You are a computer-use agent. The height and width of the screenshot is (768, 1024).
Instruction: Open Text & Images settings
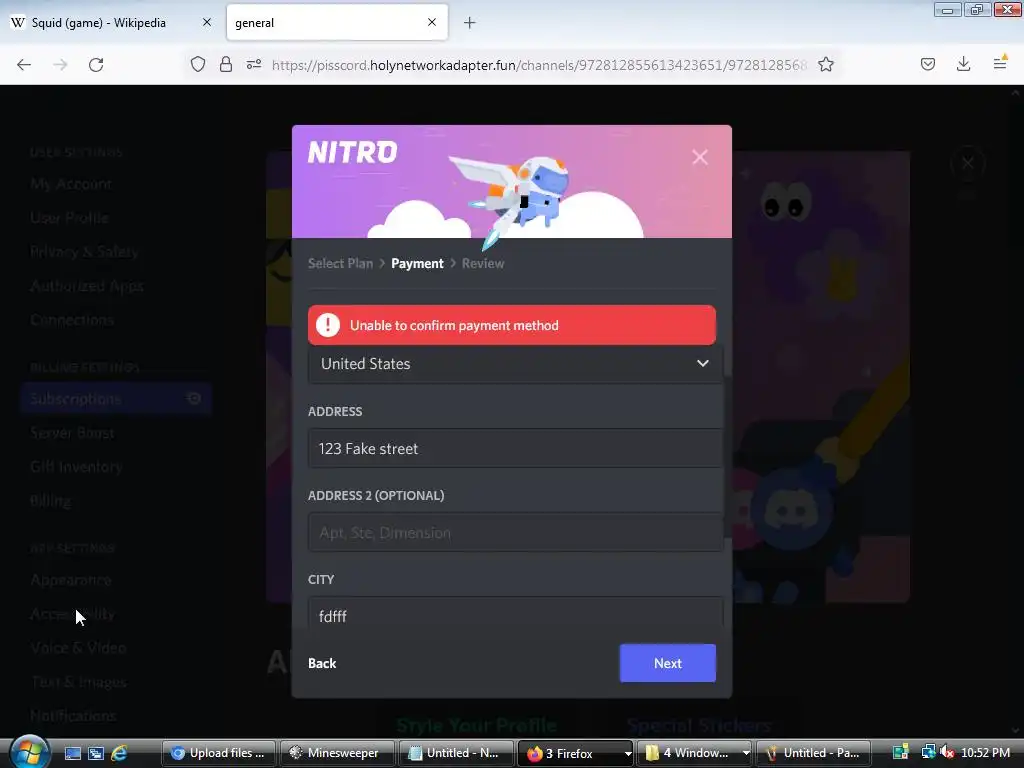click(78, 681)
